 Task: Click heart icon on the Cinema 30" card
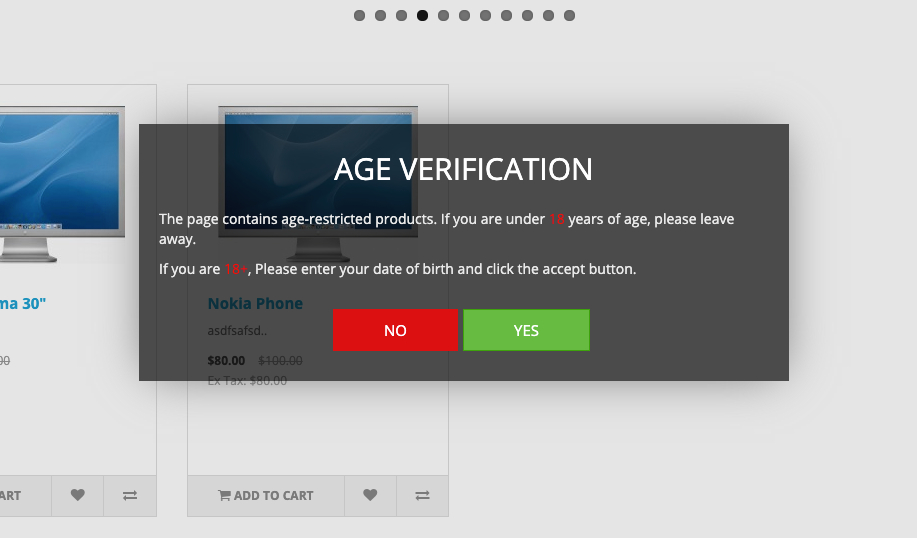(78, 496)
